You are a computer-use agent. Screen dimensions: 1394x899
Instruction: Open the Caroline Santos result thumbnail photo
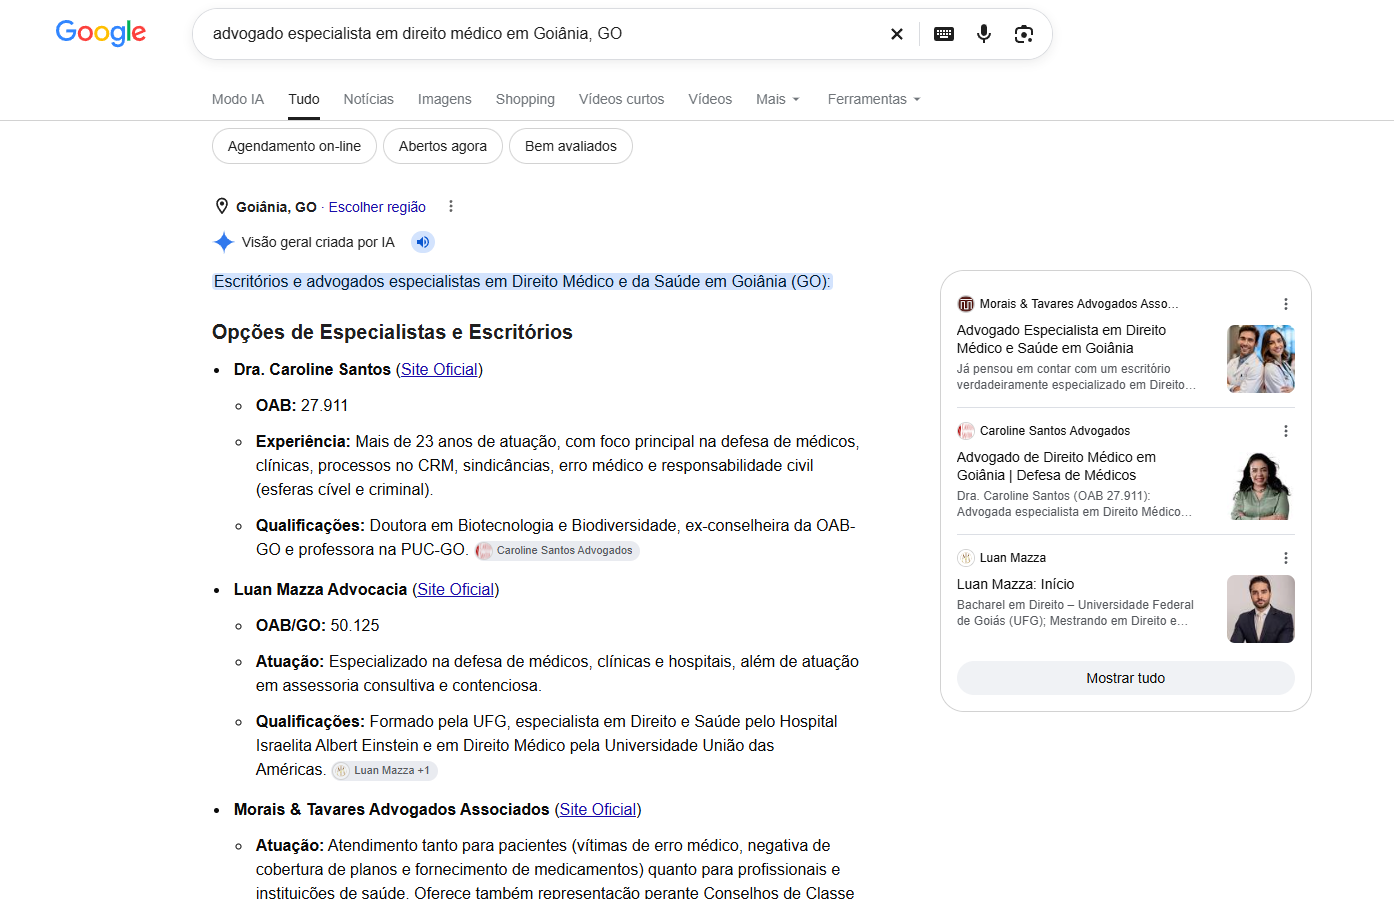tap(1261, 486)
